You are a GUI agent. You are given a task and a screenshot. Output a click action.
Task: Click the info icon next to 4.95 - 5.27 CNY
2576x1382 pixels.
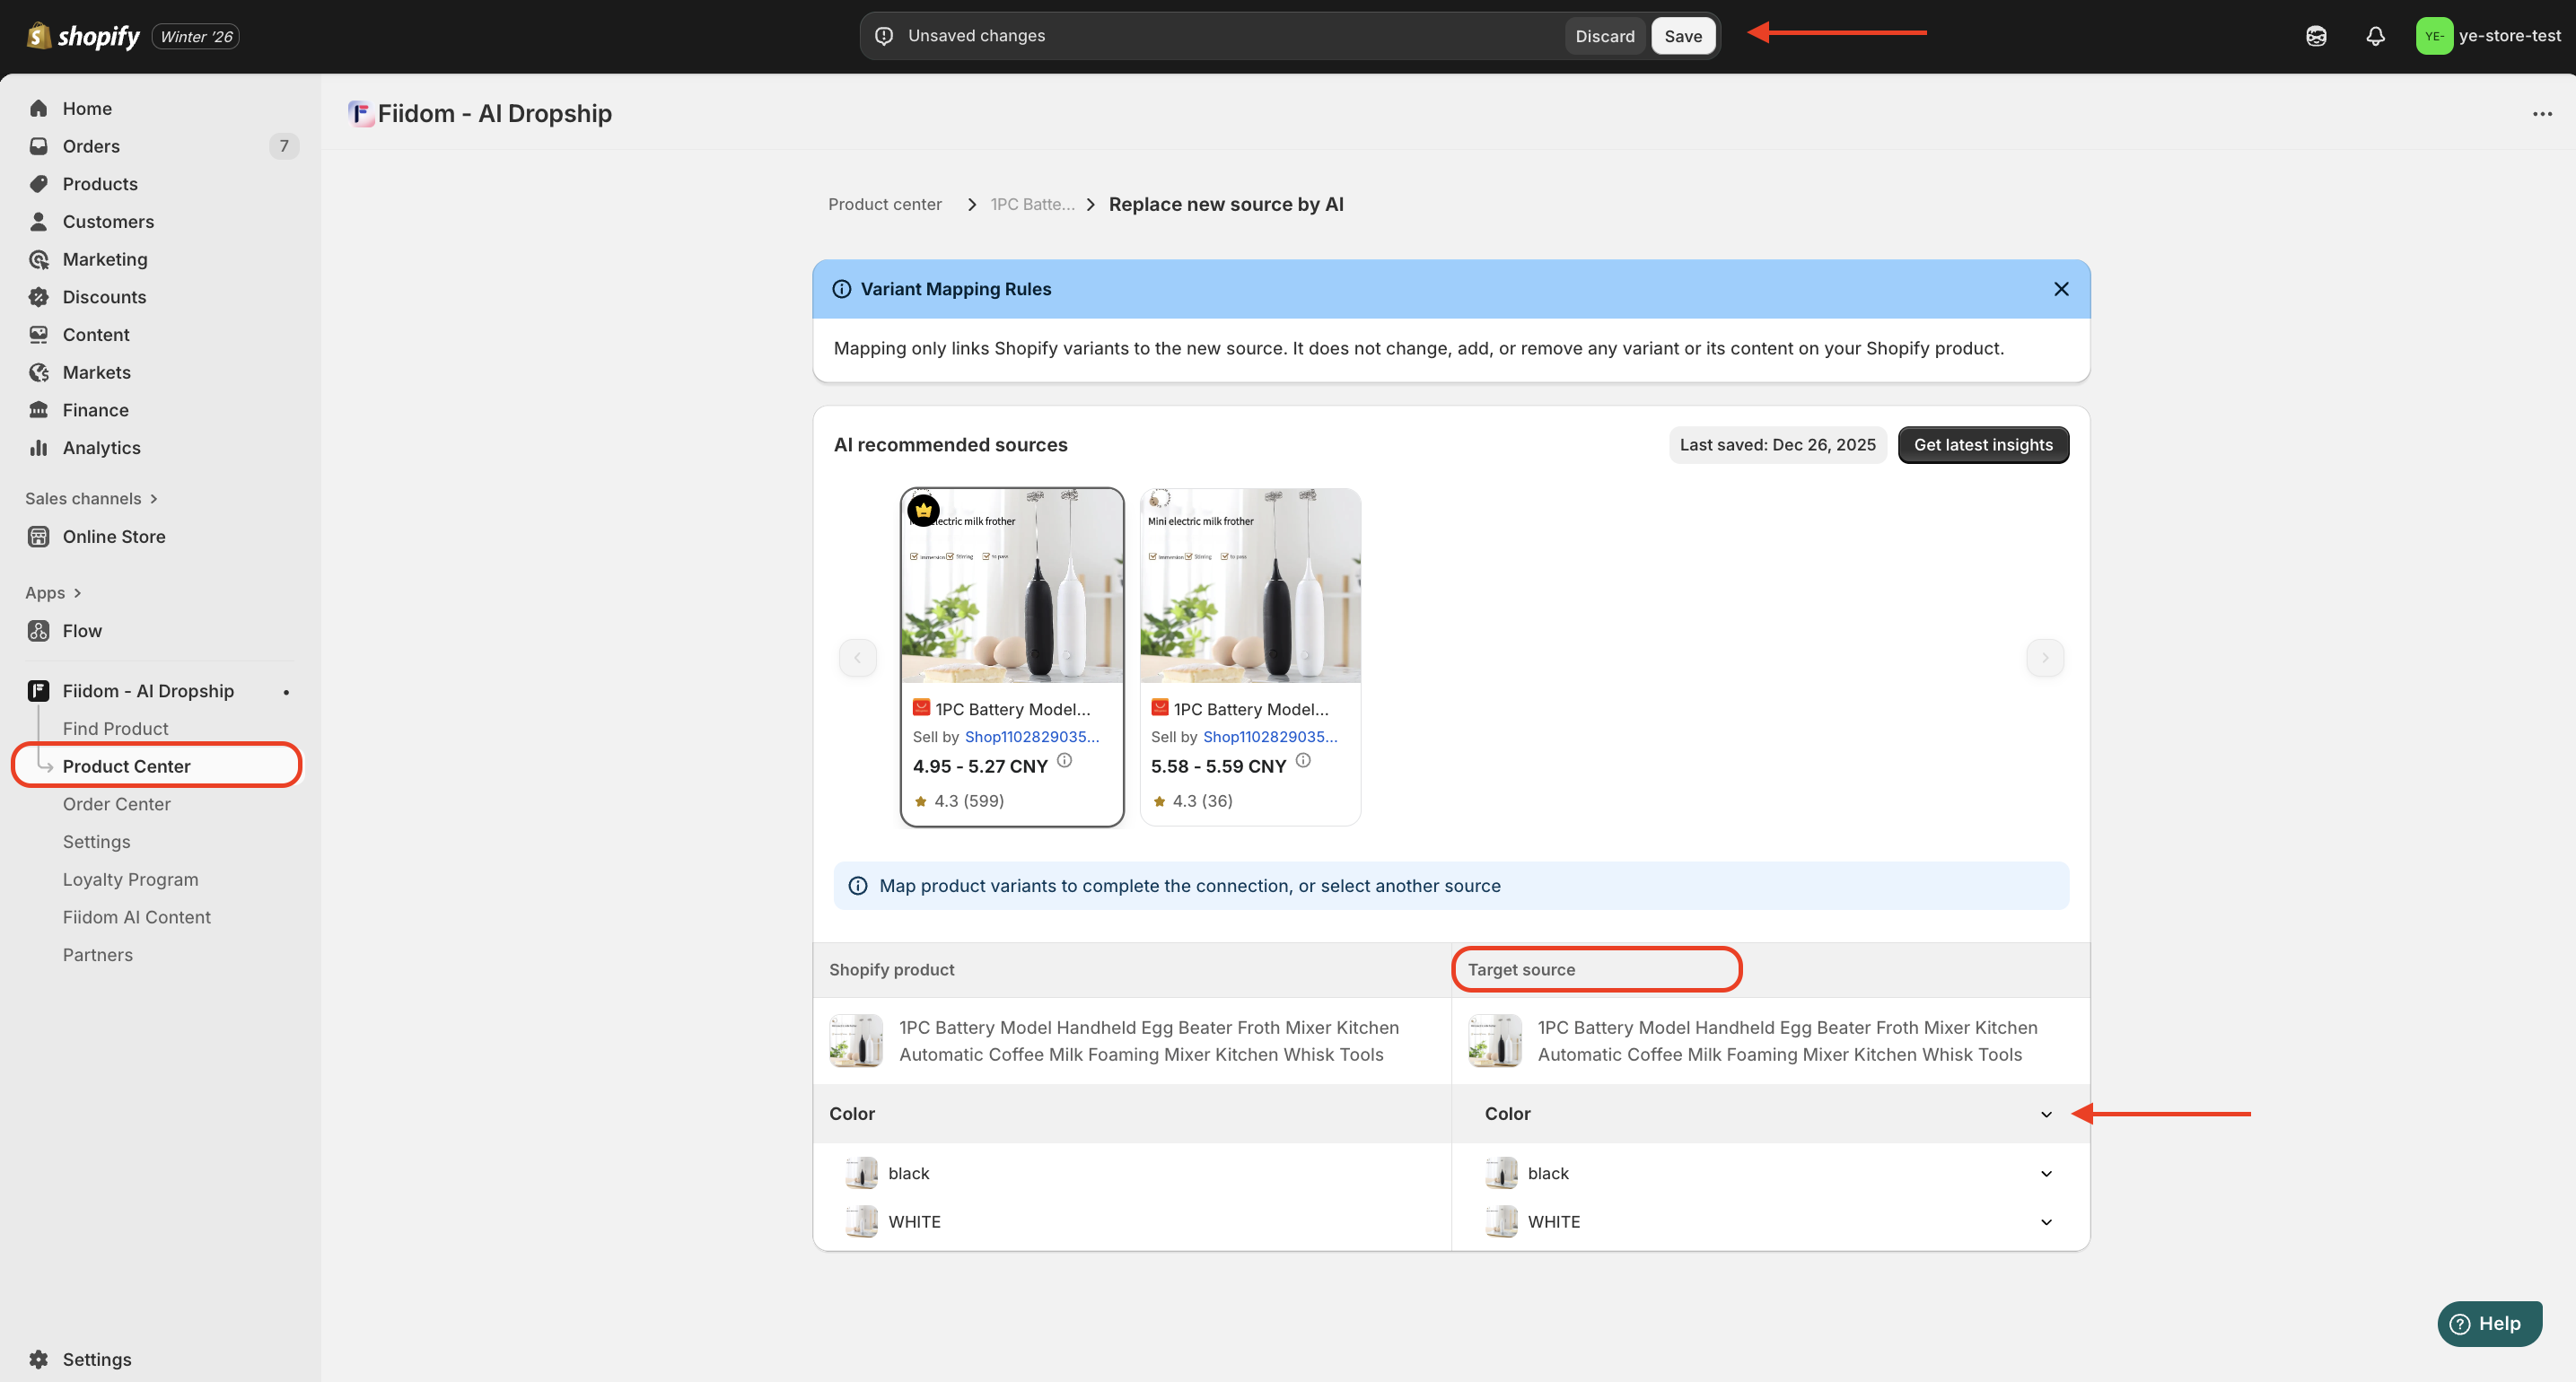(x=1064, y=760)
